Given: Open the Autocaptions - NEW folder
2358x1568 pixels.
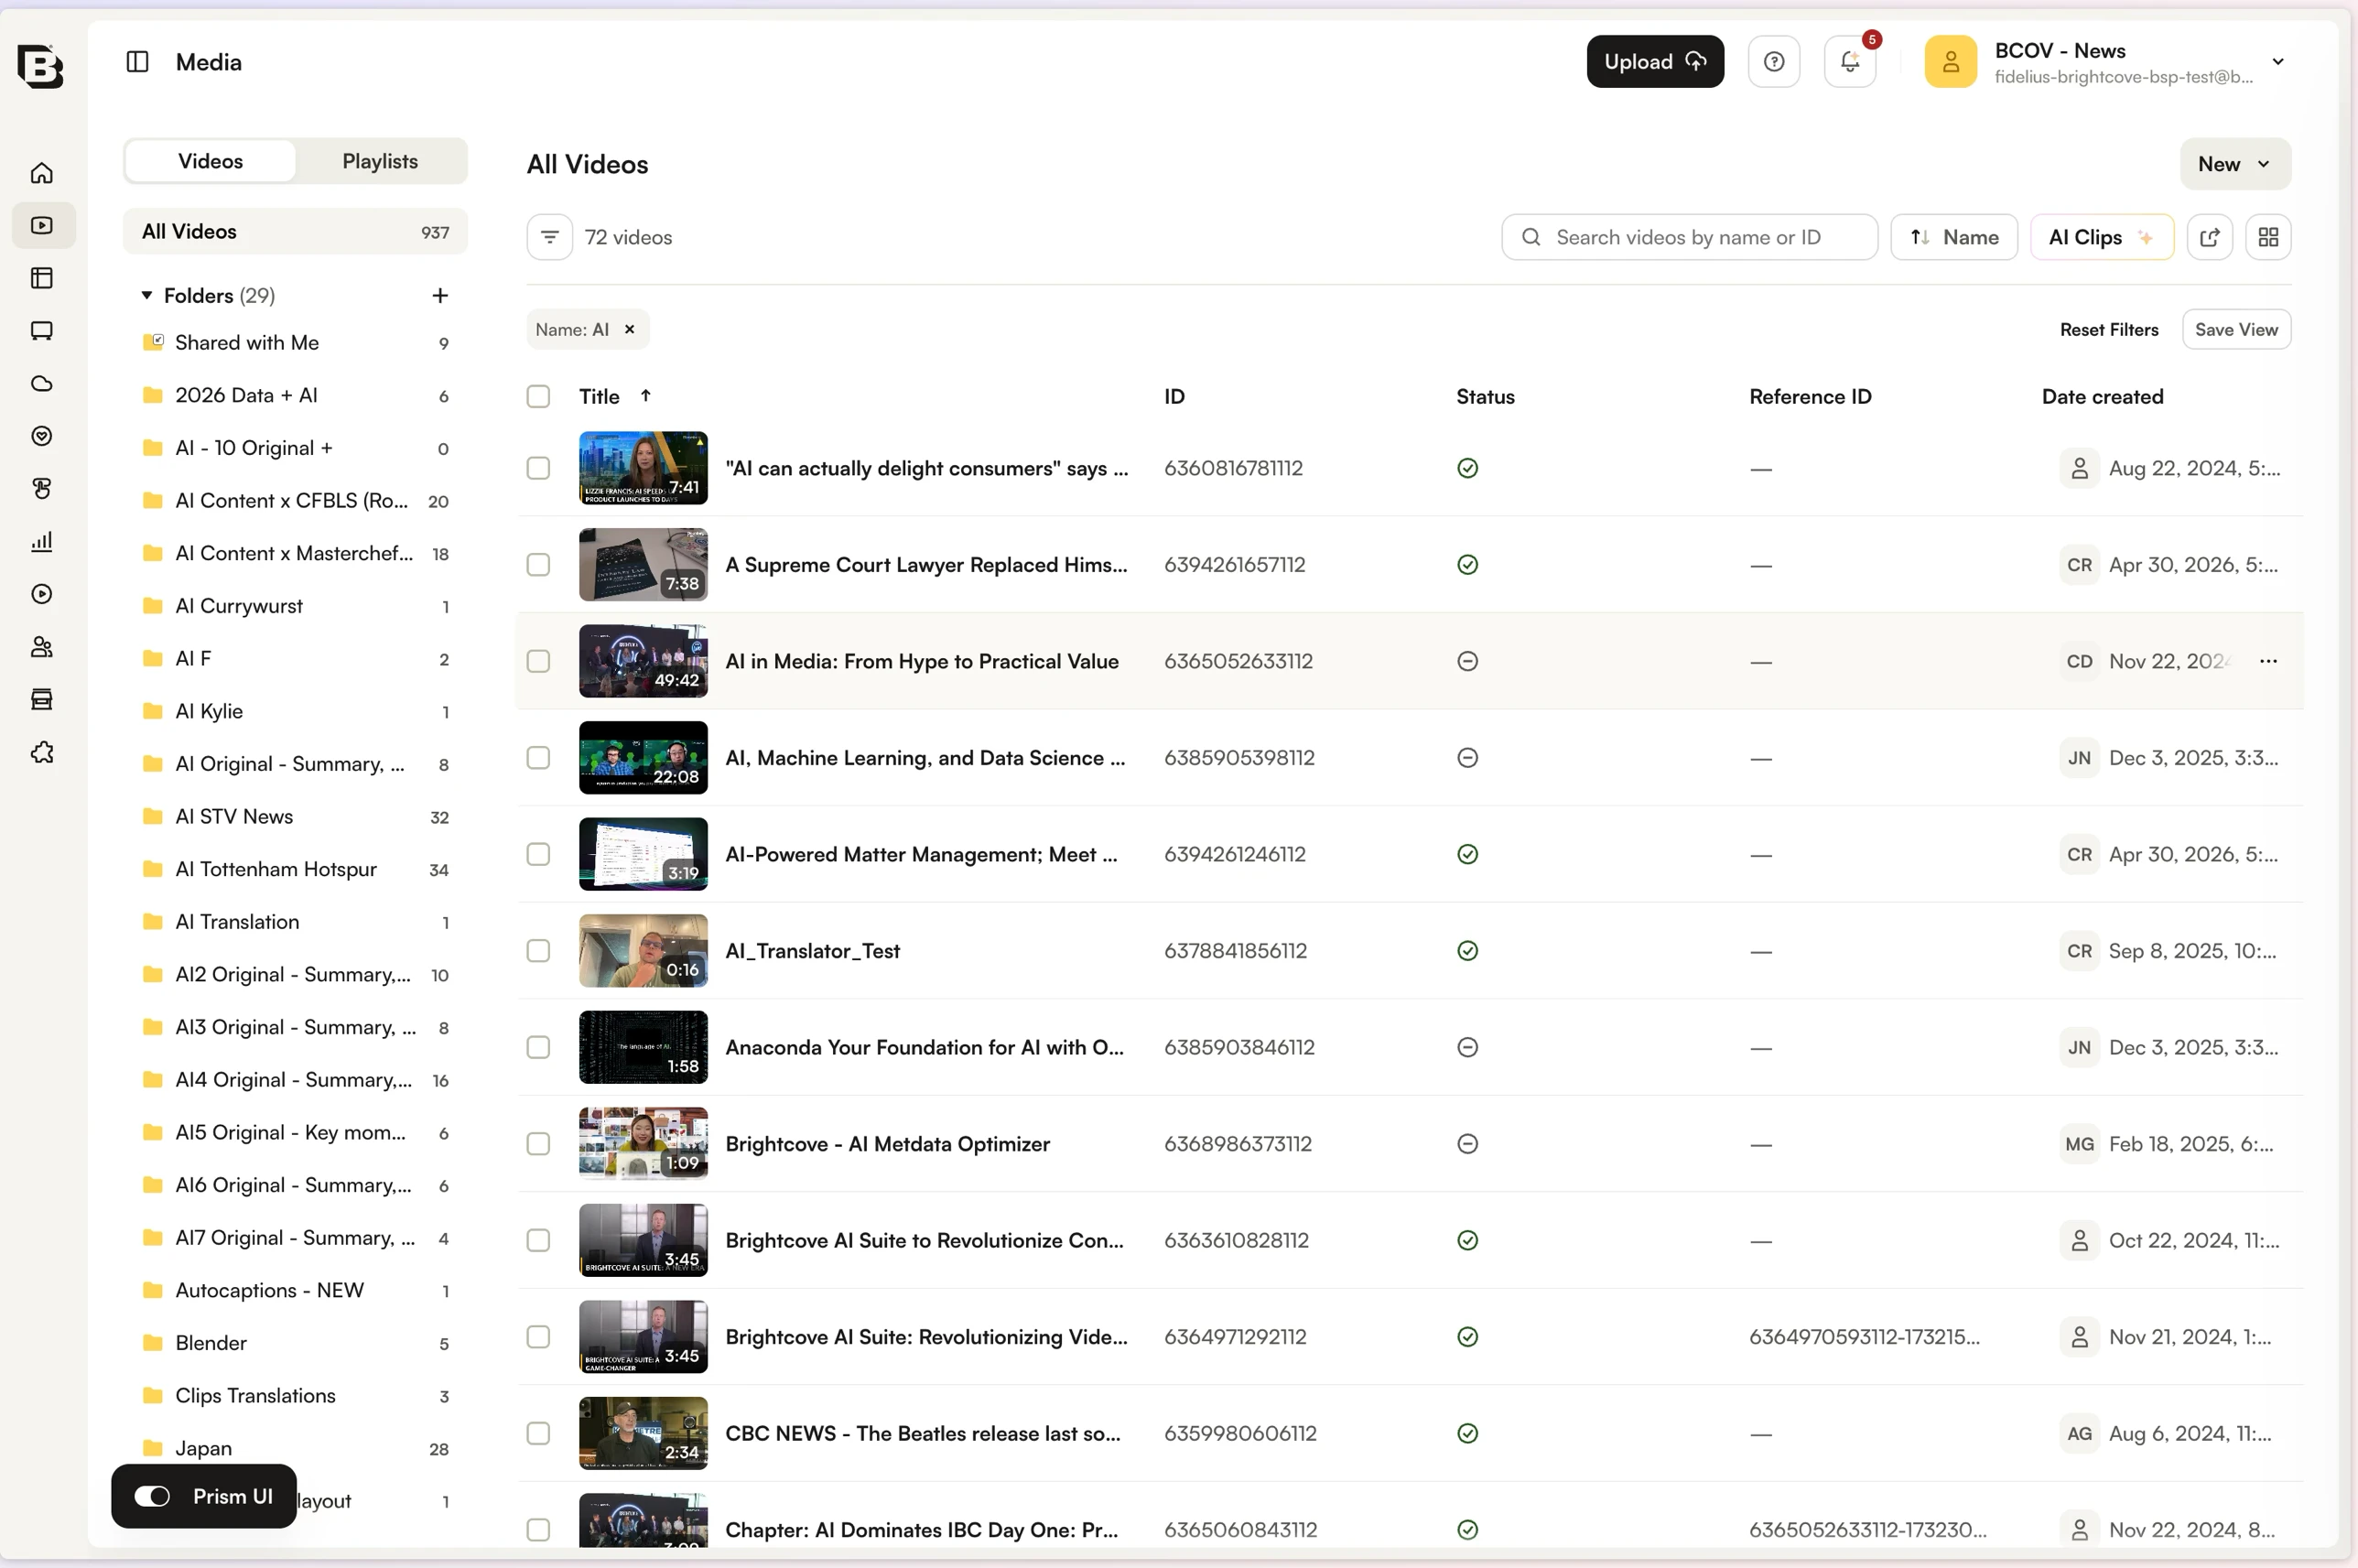Looking at the screenshot, I should pyautogui.click(x=295, y=1290).
